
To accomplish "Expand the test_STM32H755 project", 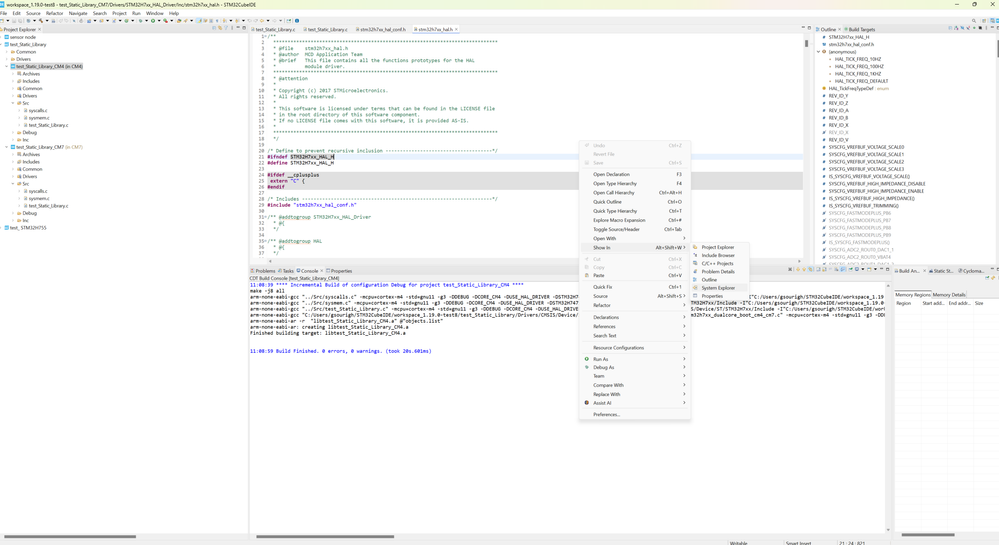I will tap(3, 228).
